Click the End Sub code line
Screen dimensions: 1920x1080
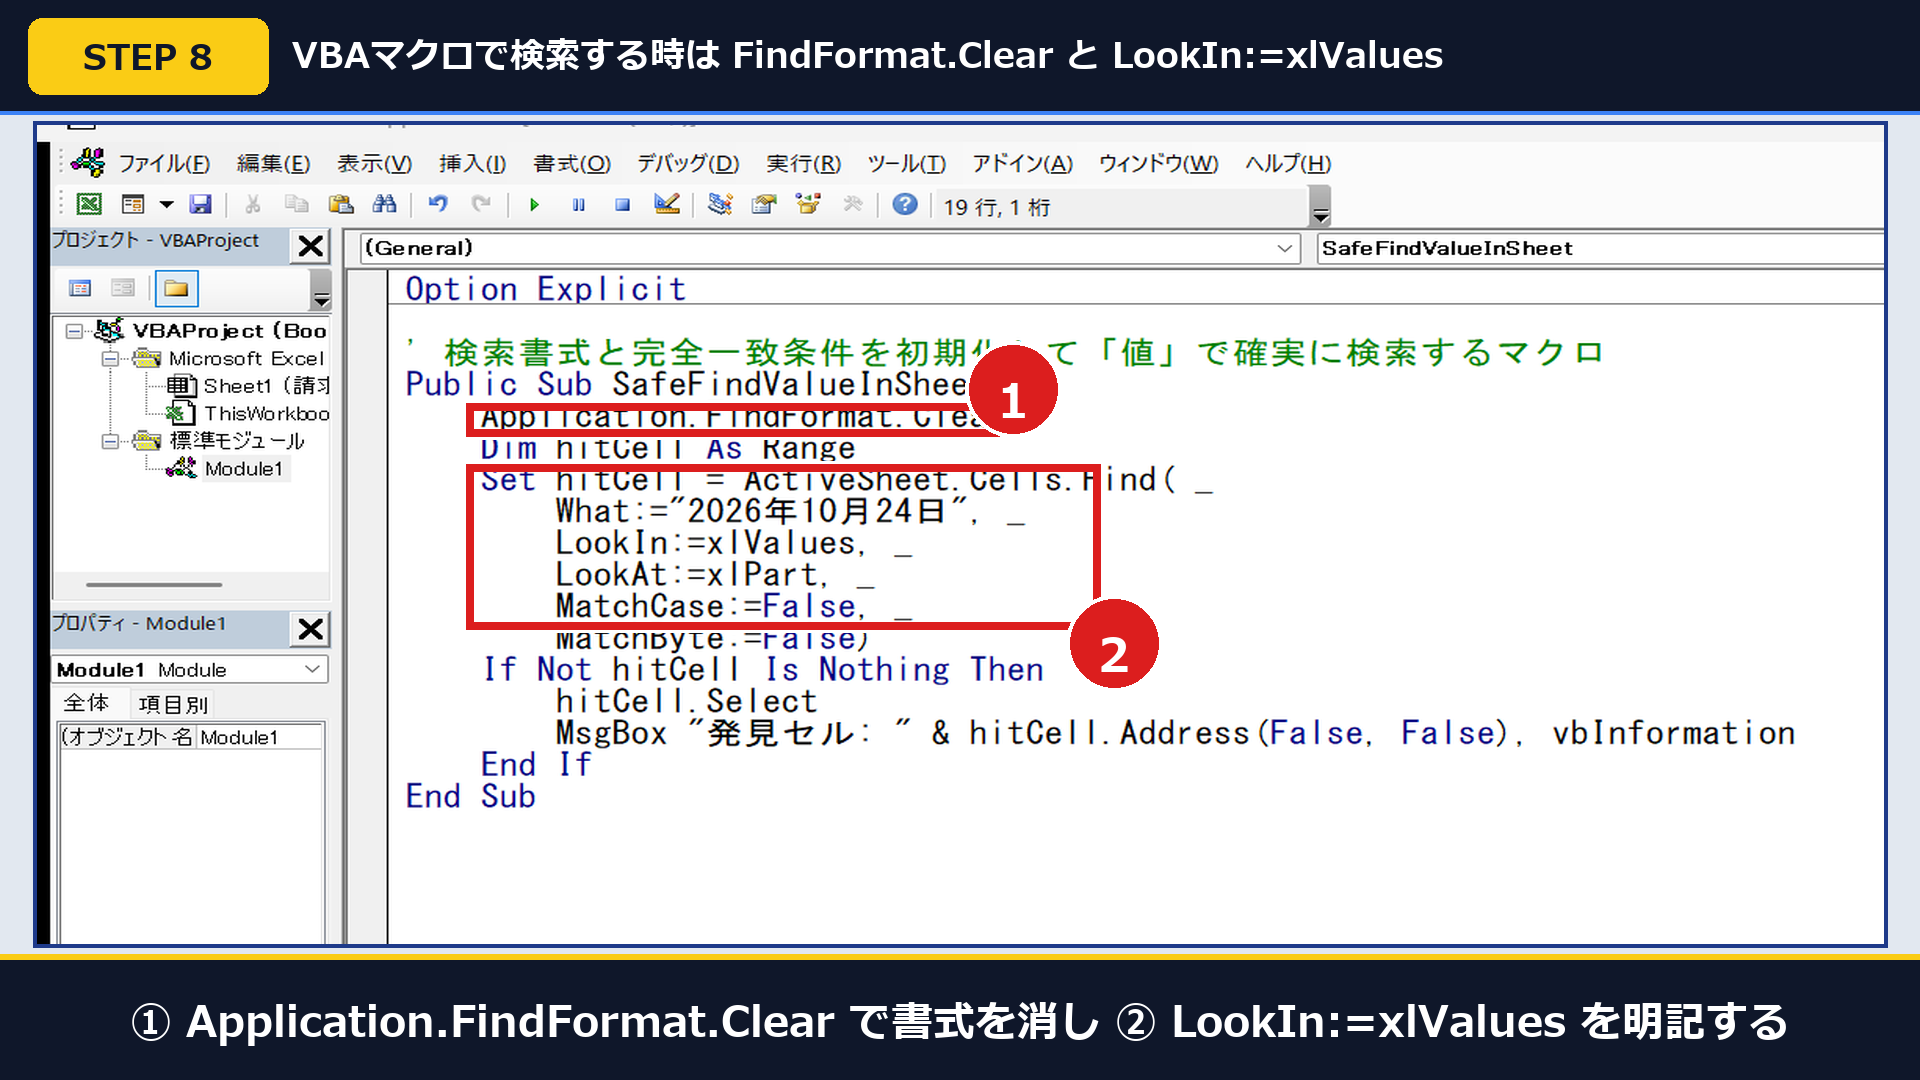point(470,796)
